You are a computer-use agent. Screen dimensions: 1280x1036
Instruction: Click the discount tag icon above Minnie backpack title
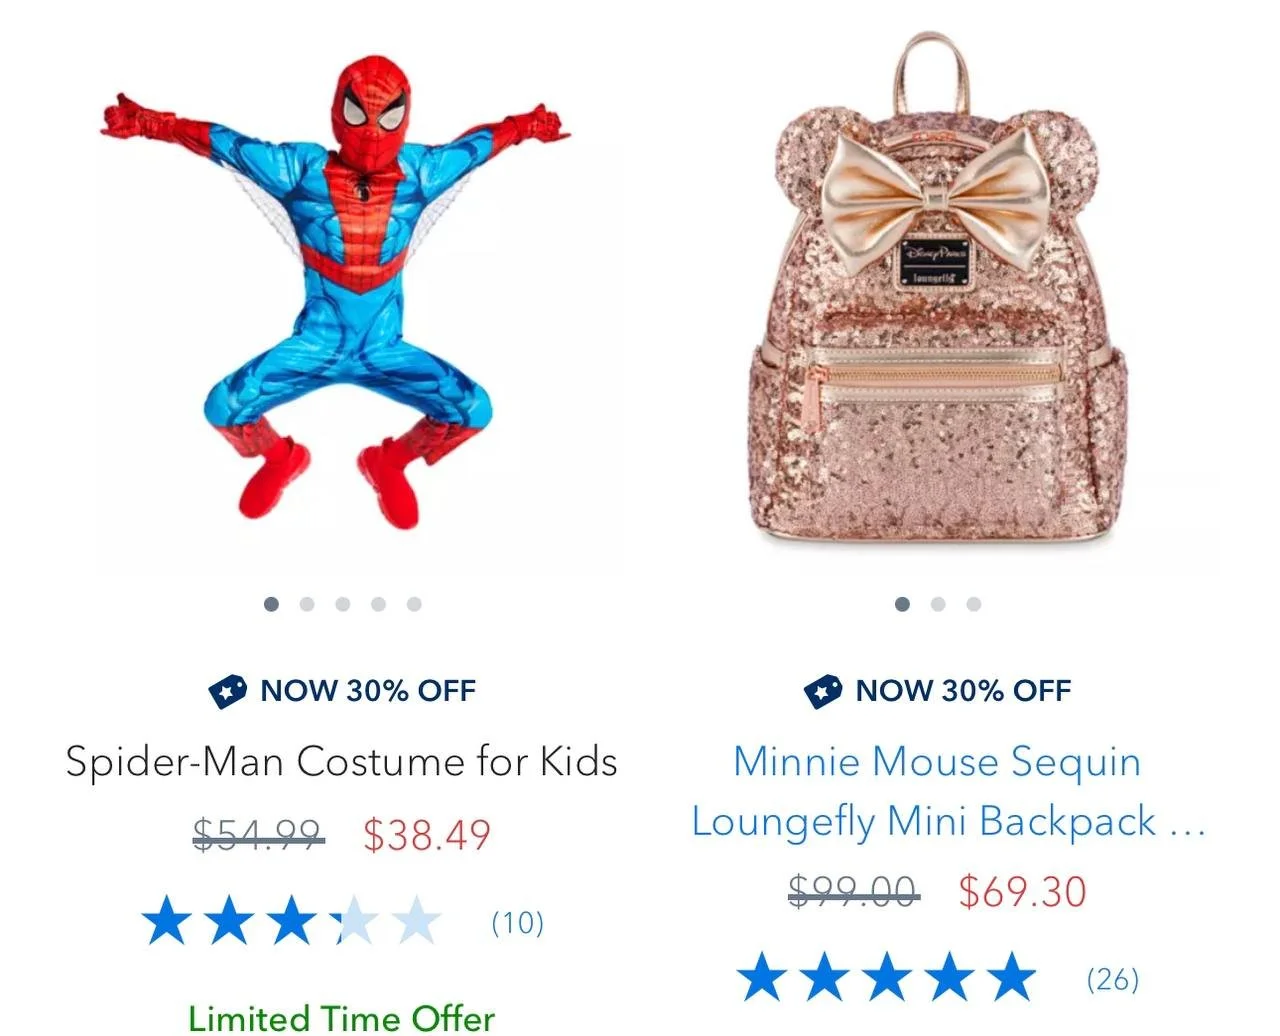(823, 691)
